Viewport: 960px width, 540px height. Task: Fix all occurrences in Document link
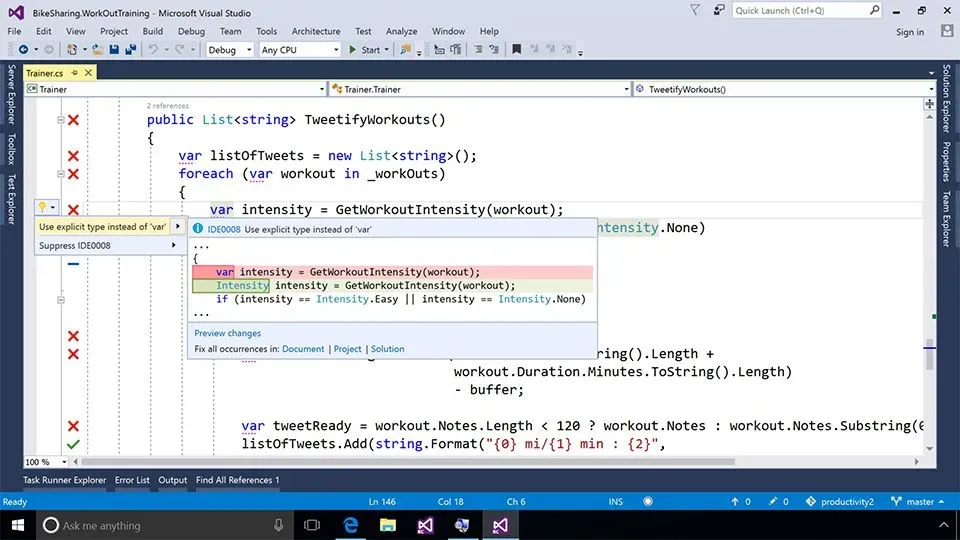[303, 349]
